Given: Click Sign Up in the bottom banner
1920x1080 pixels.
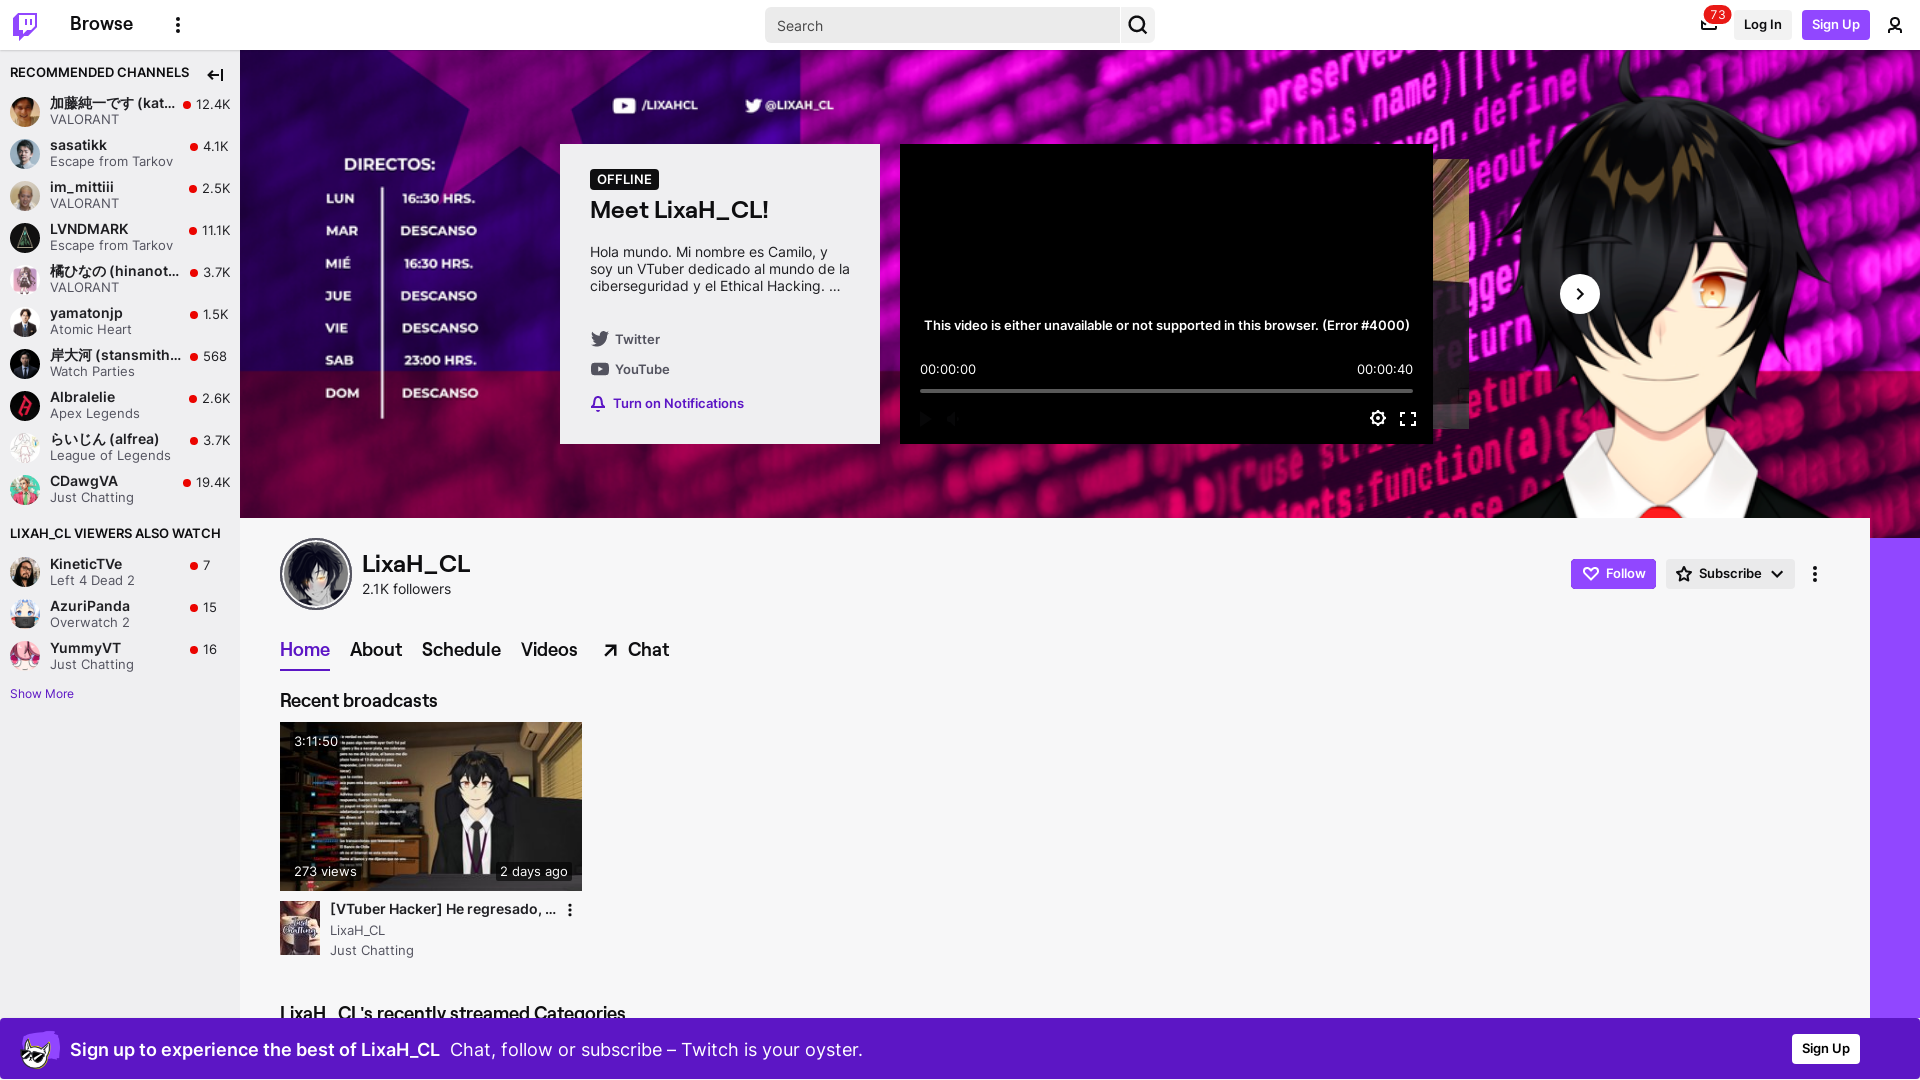Looking at the screenshot, I should 1826,1049.
